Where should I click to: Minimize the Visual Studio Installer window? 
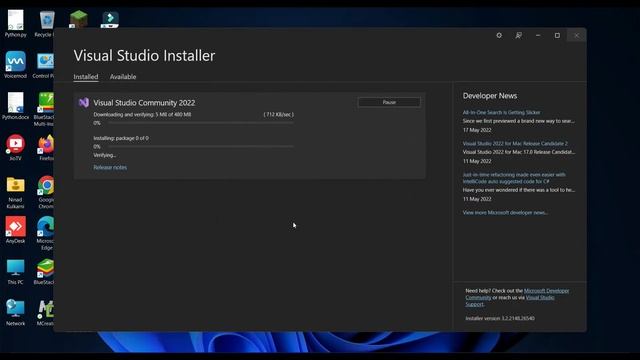tap(538, 36)
